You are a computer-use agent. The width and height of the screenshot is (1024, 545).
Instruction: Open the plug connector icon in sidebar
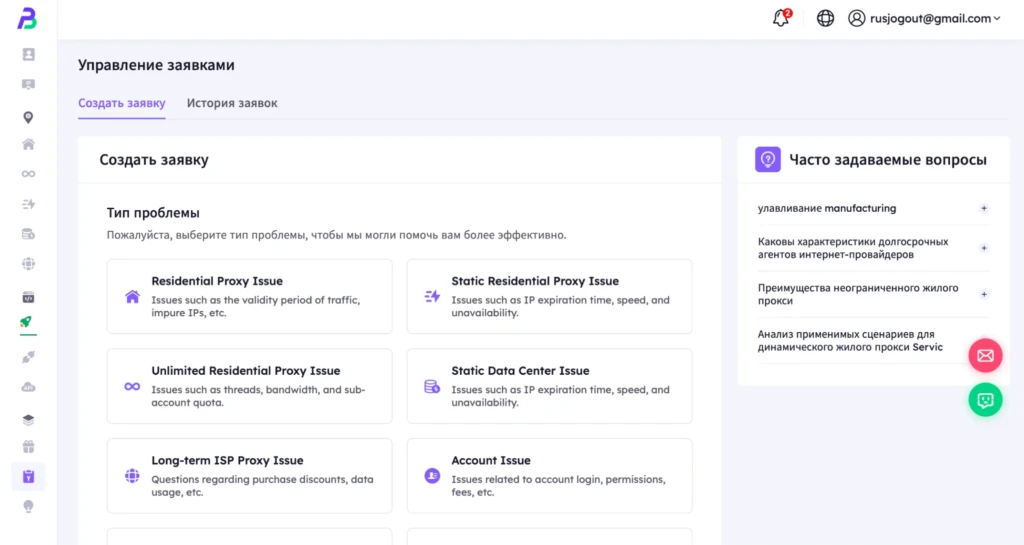click(x=28, y=357)
